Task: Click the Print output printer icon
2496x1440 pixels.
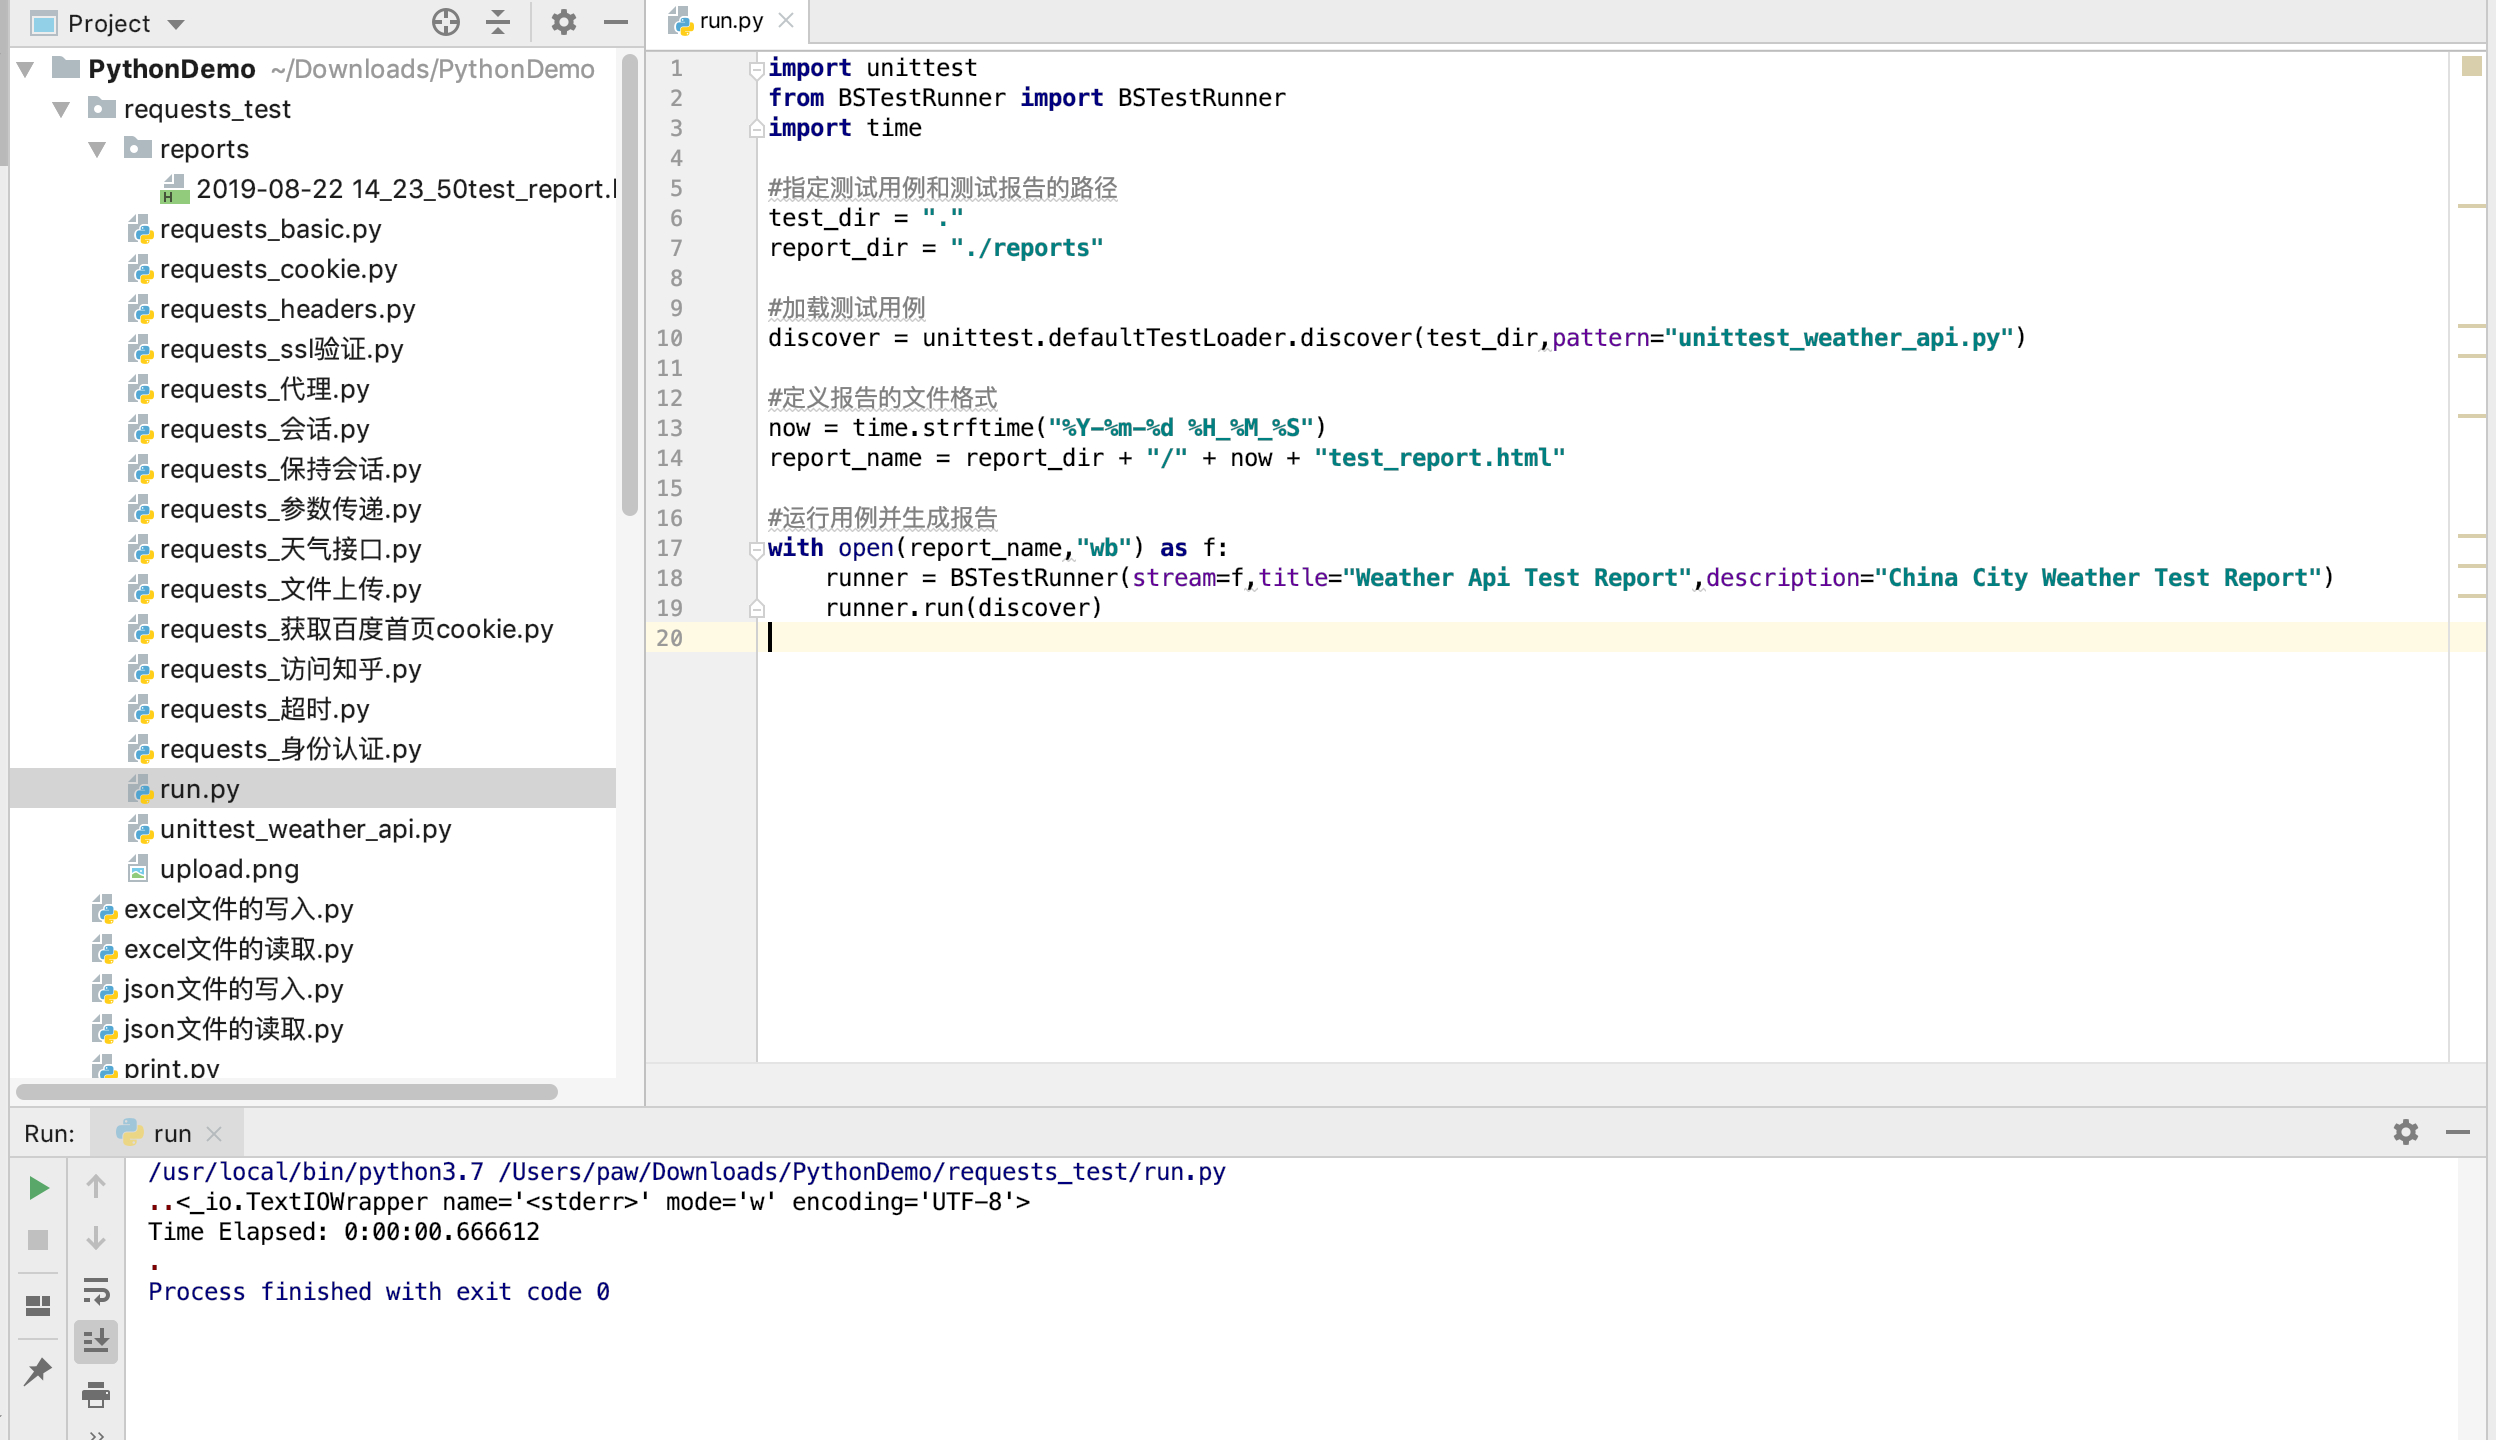Action: [96, 1393]
